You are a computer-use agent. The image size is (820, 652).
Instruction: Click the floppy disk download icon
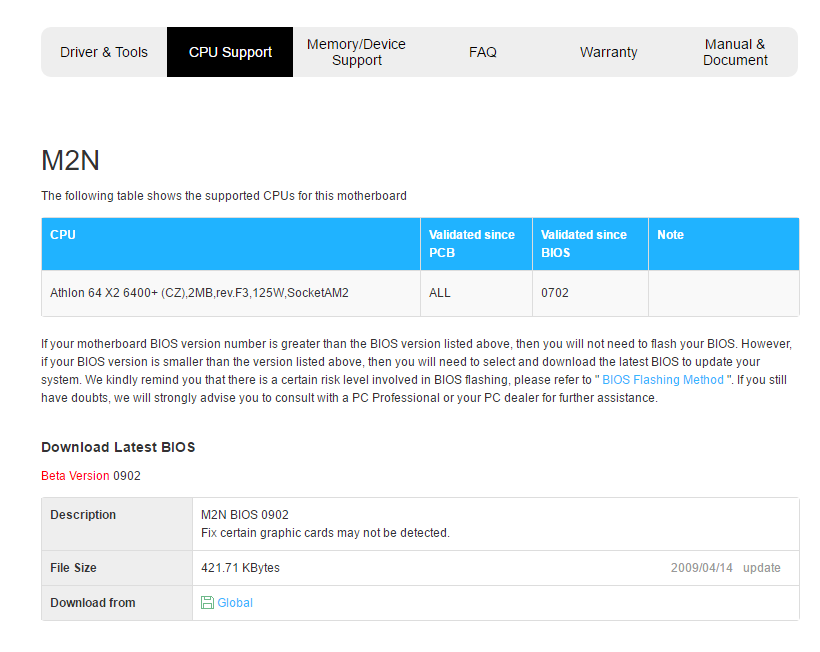coord(207,603)
